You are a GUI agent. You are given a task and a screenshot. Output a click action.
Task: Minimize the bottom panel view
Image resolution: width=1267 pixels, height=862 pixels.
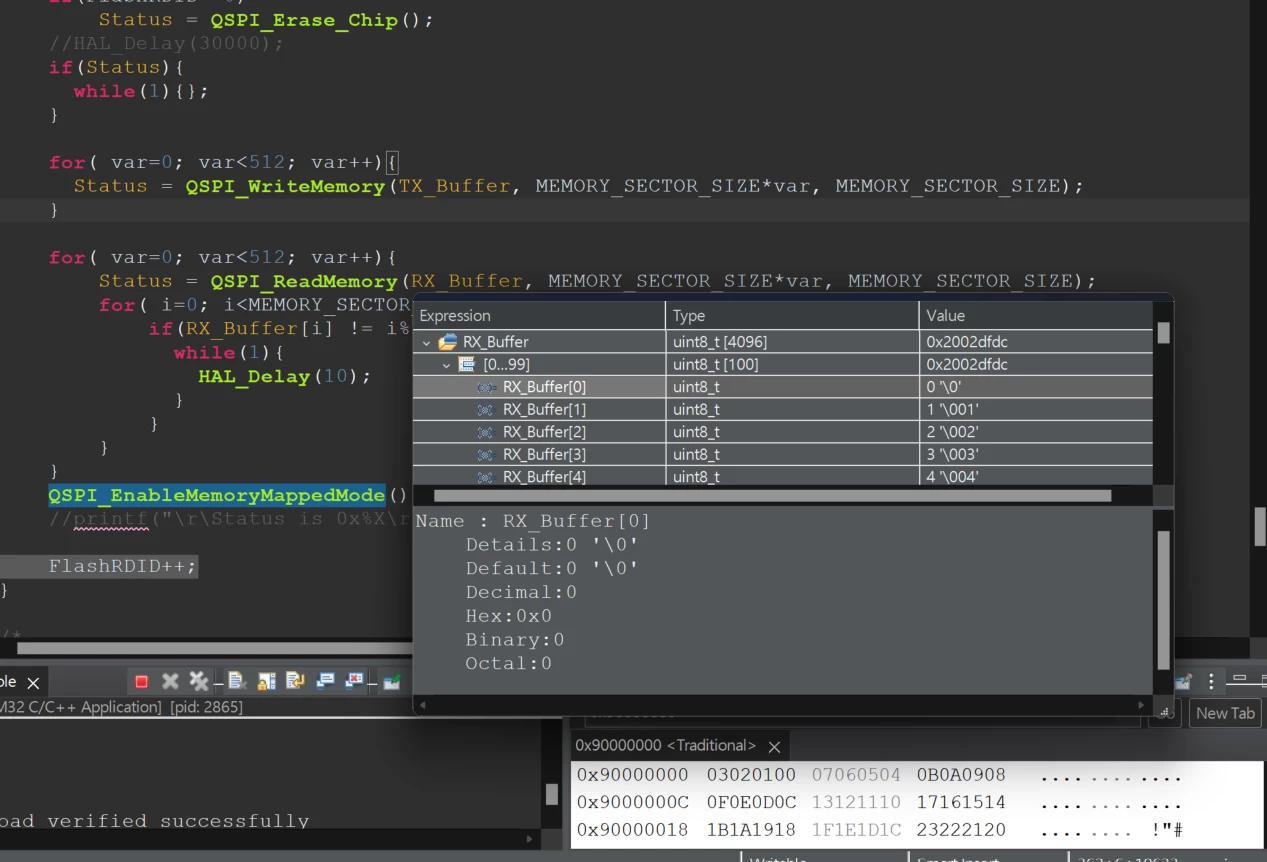[1240, 678]
